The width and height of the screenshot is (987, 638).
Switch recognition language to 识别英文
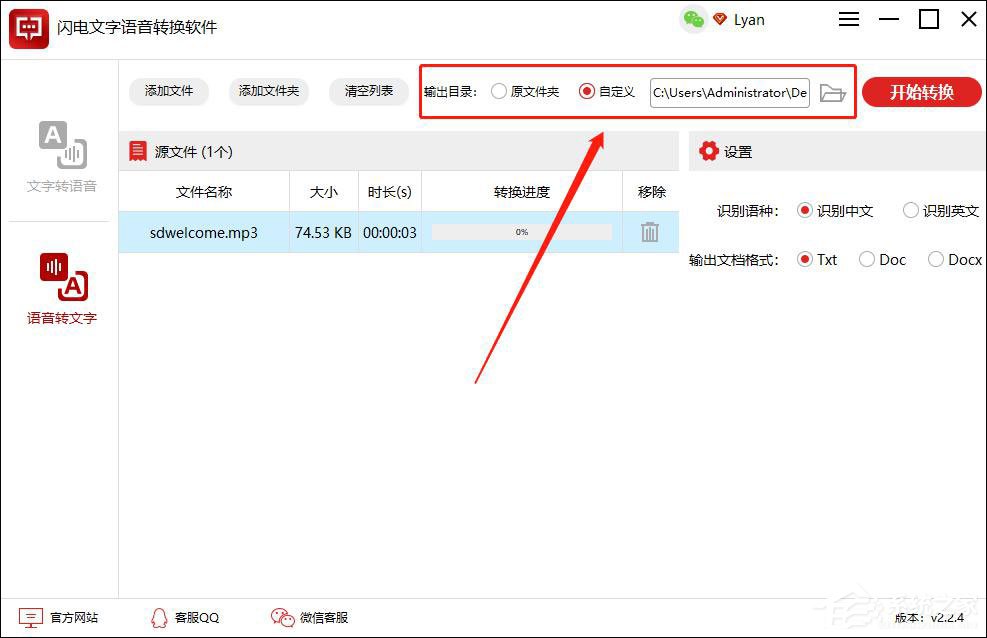(910, 210)
